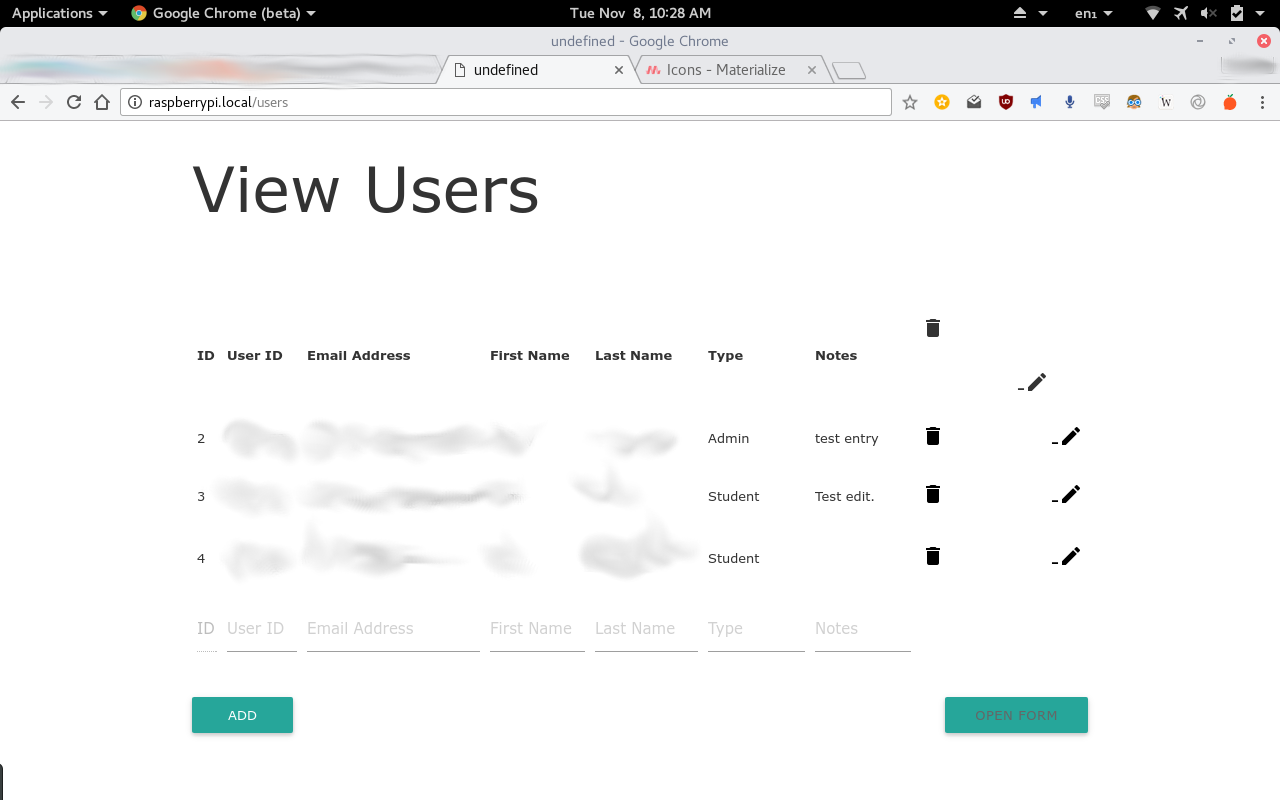Open the yellow star bookmark extension
1280x800 pixels.
[x=942, y=102]
